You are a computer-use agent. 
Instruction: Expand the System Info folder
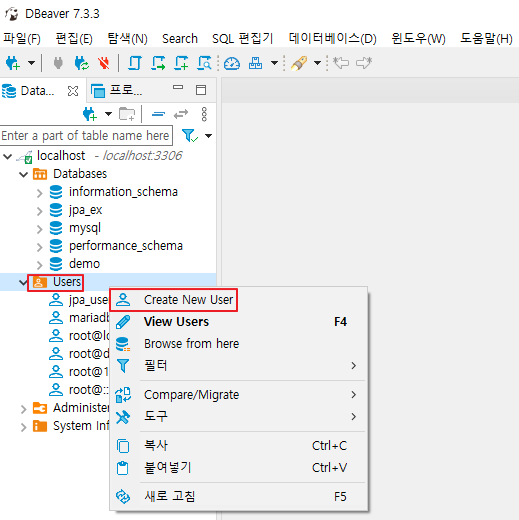tap(23, 426)
